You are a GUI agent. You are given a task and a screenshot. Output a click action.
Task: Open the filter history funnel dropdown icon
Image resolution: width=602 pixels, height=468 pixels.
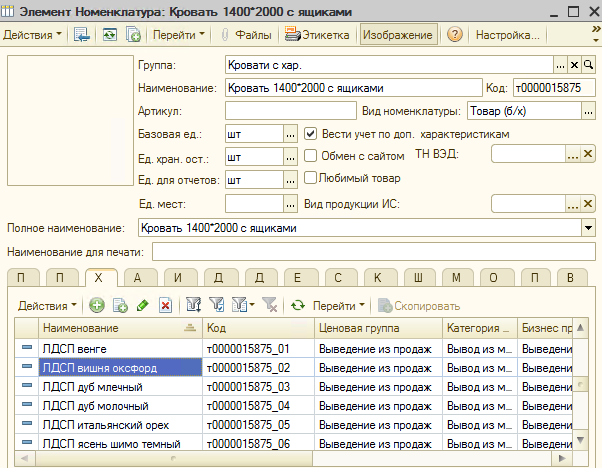pos(243,306)
